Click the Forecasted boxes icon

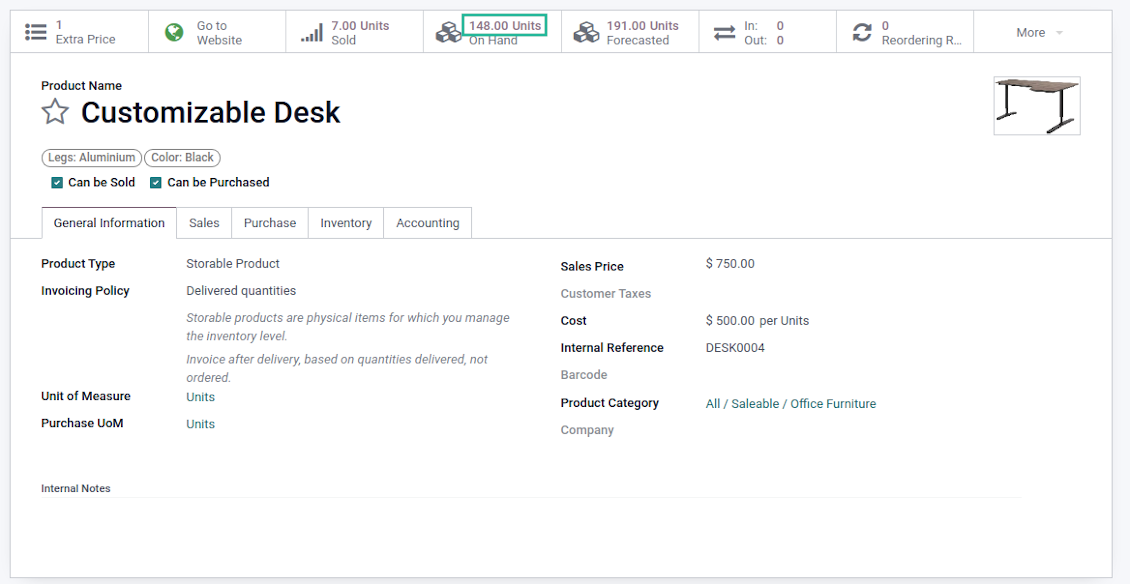(586, 32)
